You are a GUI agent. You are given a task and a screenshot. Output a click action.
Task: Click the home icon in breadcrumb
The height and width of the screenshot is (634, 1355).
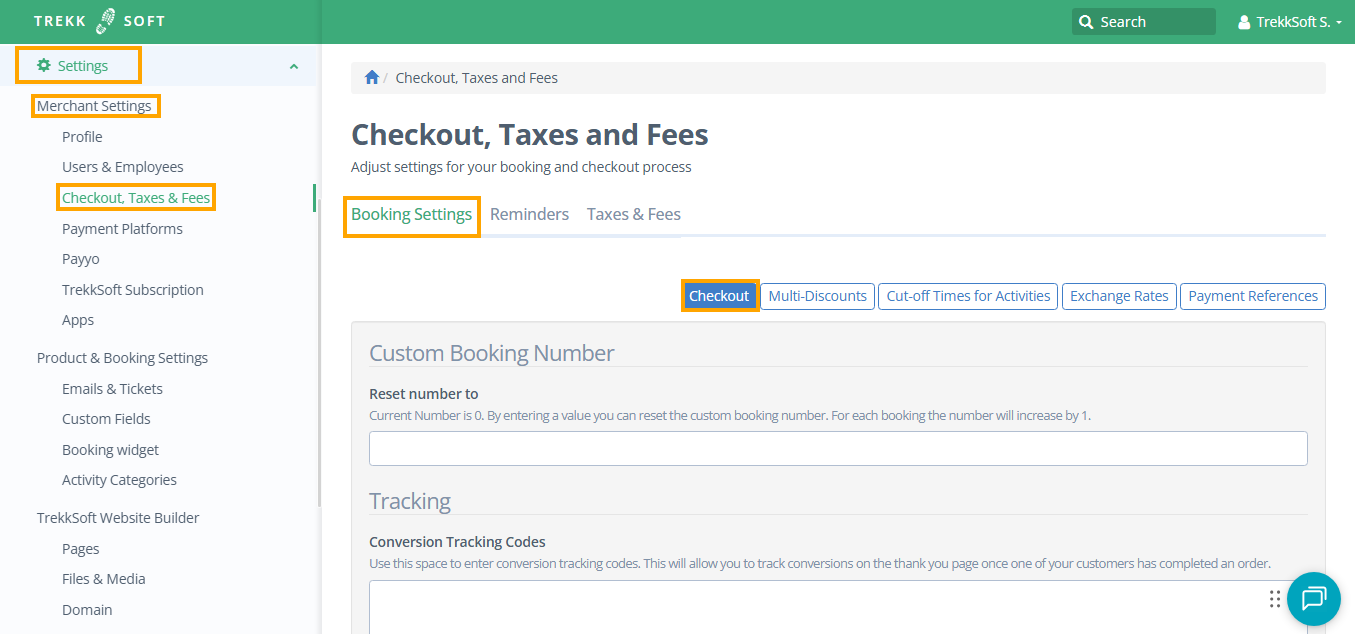(x=372, y=78)
